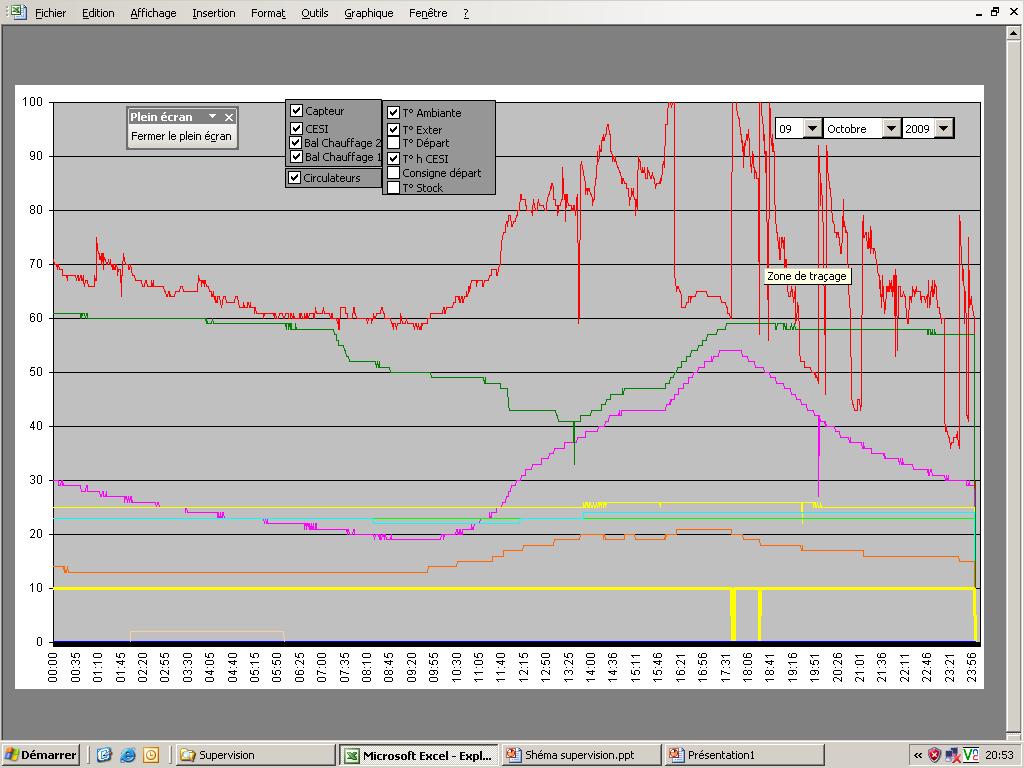The image size is (1024, 768).
Task: Click the 12:15 label on the time axis
Action: 523,666
